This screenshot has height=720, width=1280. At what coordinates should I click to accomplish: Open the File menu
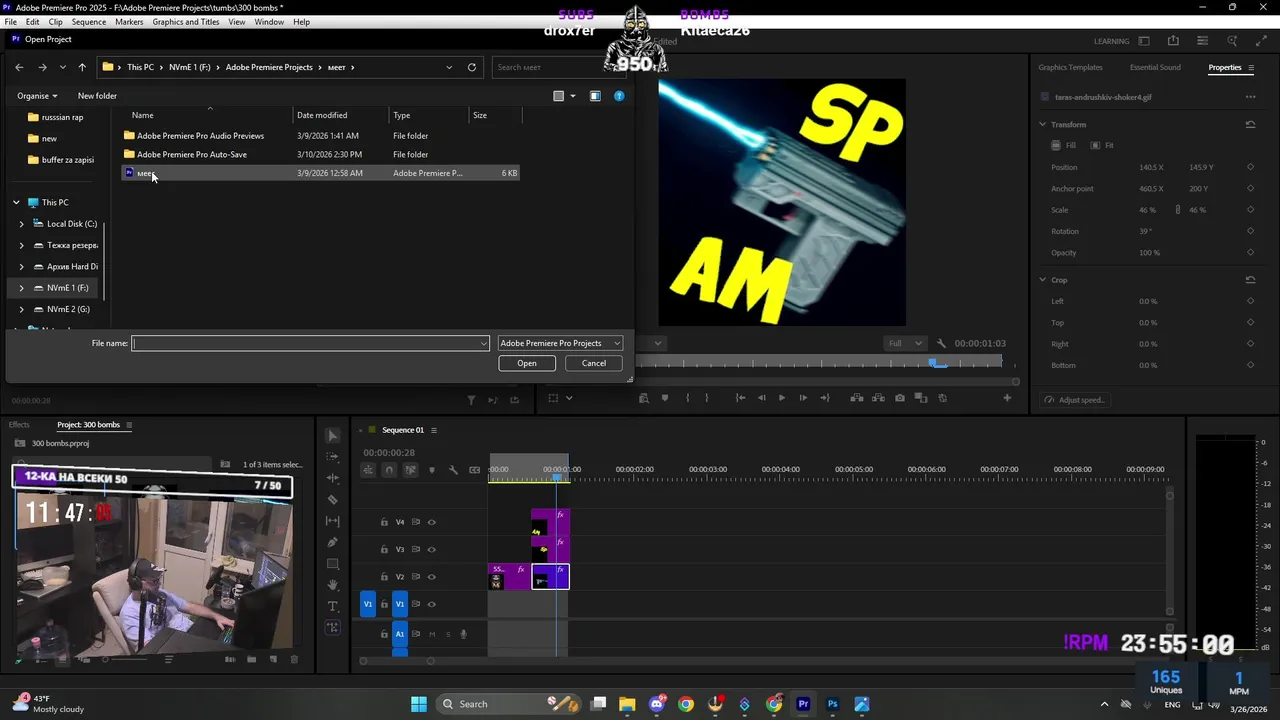coord(10,21)
